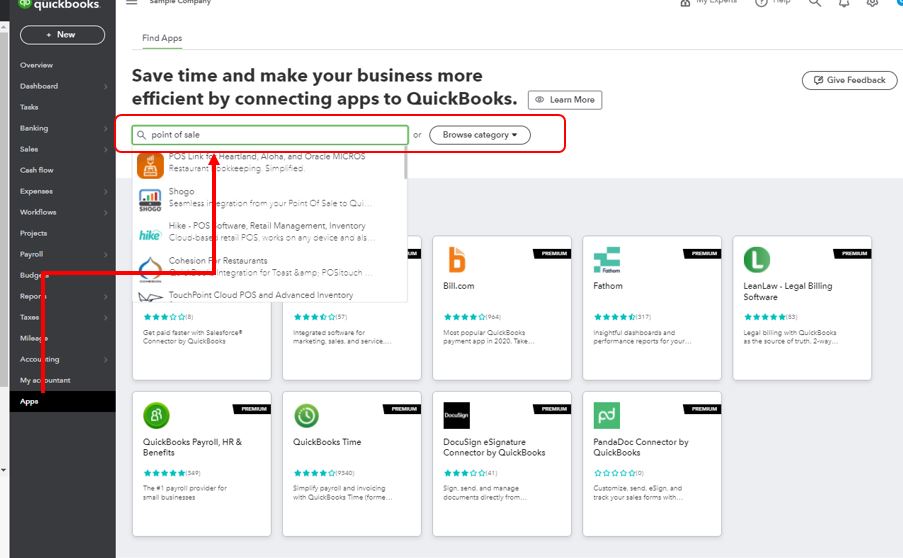Click the PandaDoc Connector app icon
Image resolution: width=903 pixels, height=558 pixels.
pyautogui.click(x=606, y=415)
